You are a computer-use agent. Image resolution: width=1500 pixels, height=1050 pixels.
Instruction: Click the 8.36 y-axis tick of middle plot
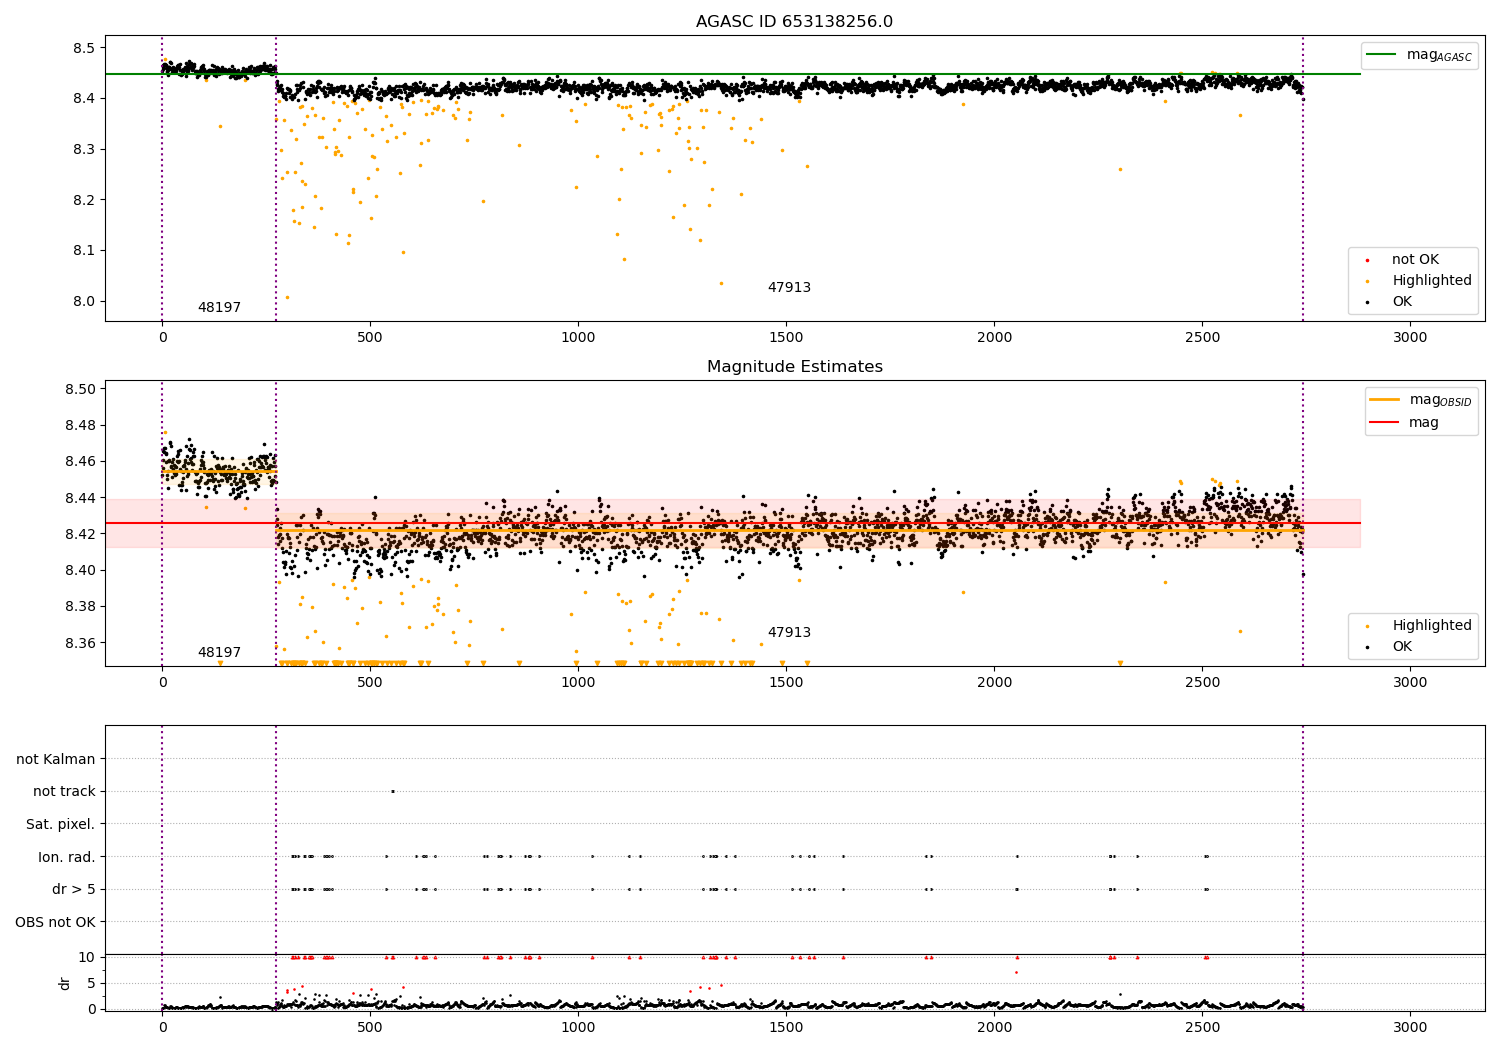pyautogui.click(x=80, y=643)
